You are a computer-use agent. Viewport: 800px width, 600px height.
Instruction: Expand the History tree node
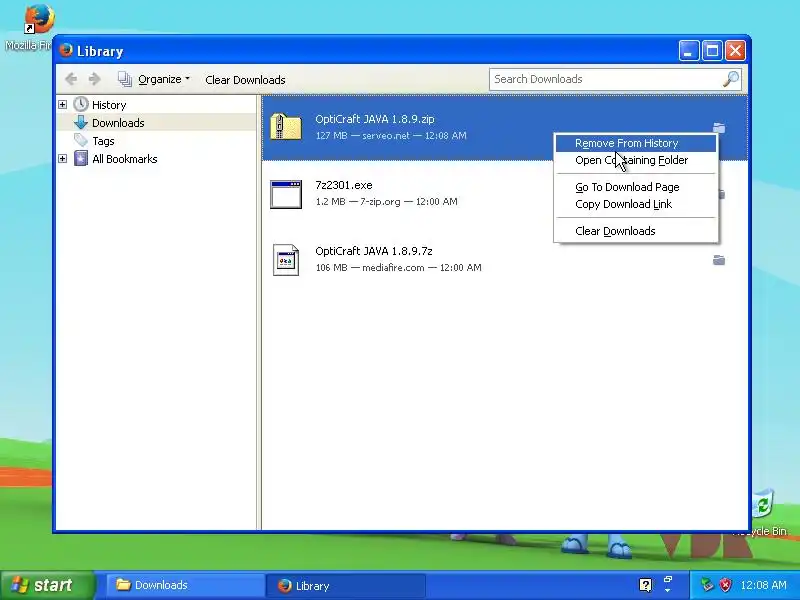click(62, 105)
